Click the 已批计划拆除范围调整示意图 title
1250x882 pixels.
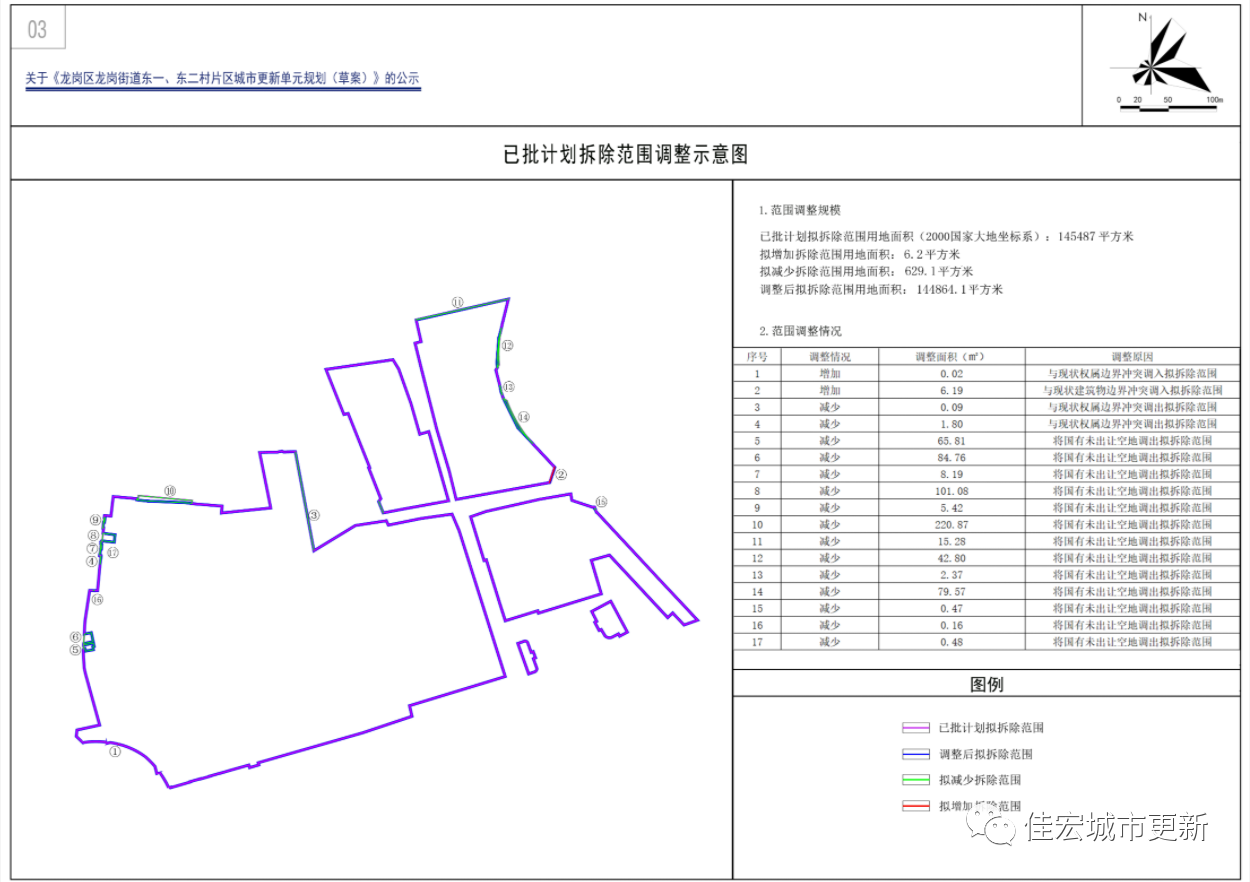[624, 154]
